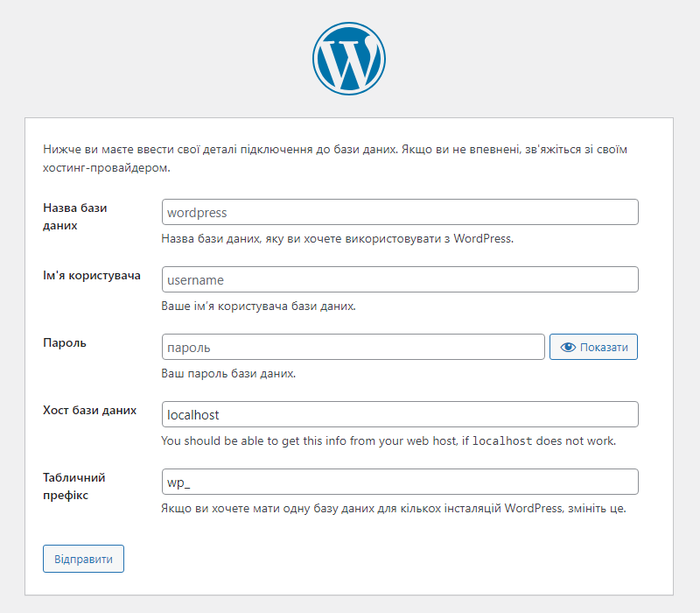Click the Показати button label text
The image size is (700, 613).
604,347
